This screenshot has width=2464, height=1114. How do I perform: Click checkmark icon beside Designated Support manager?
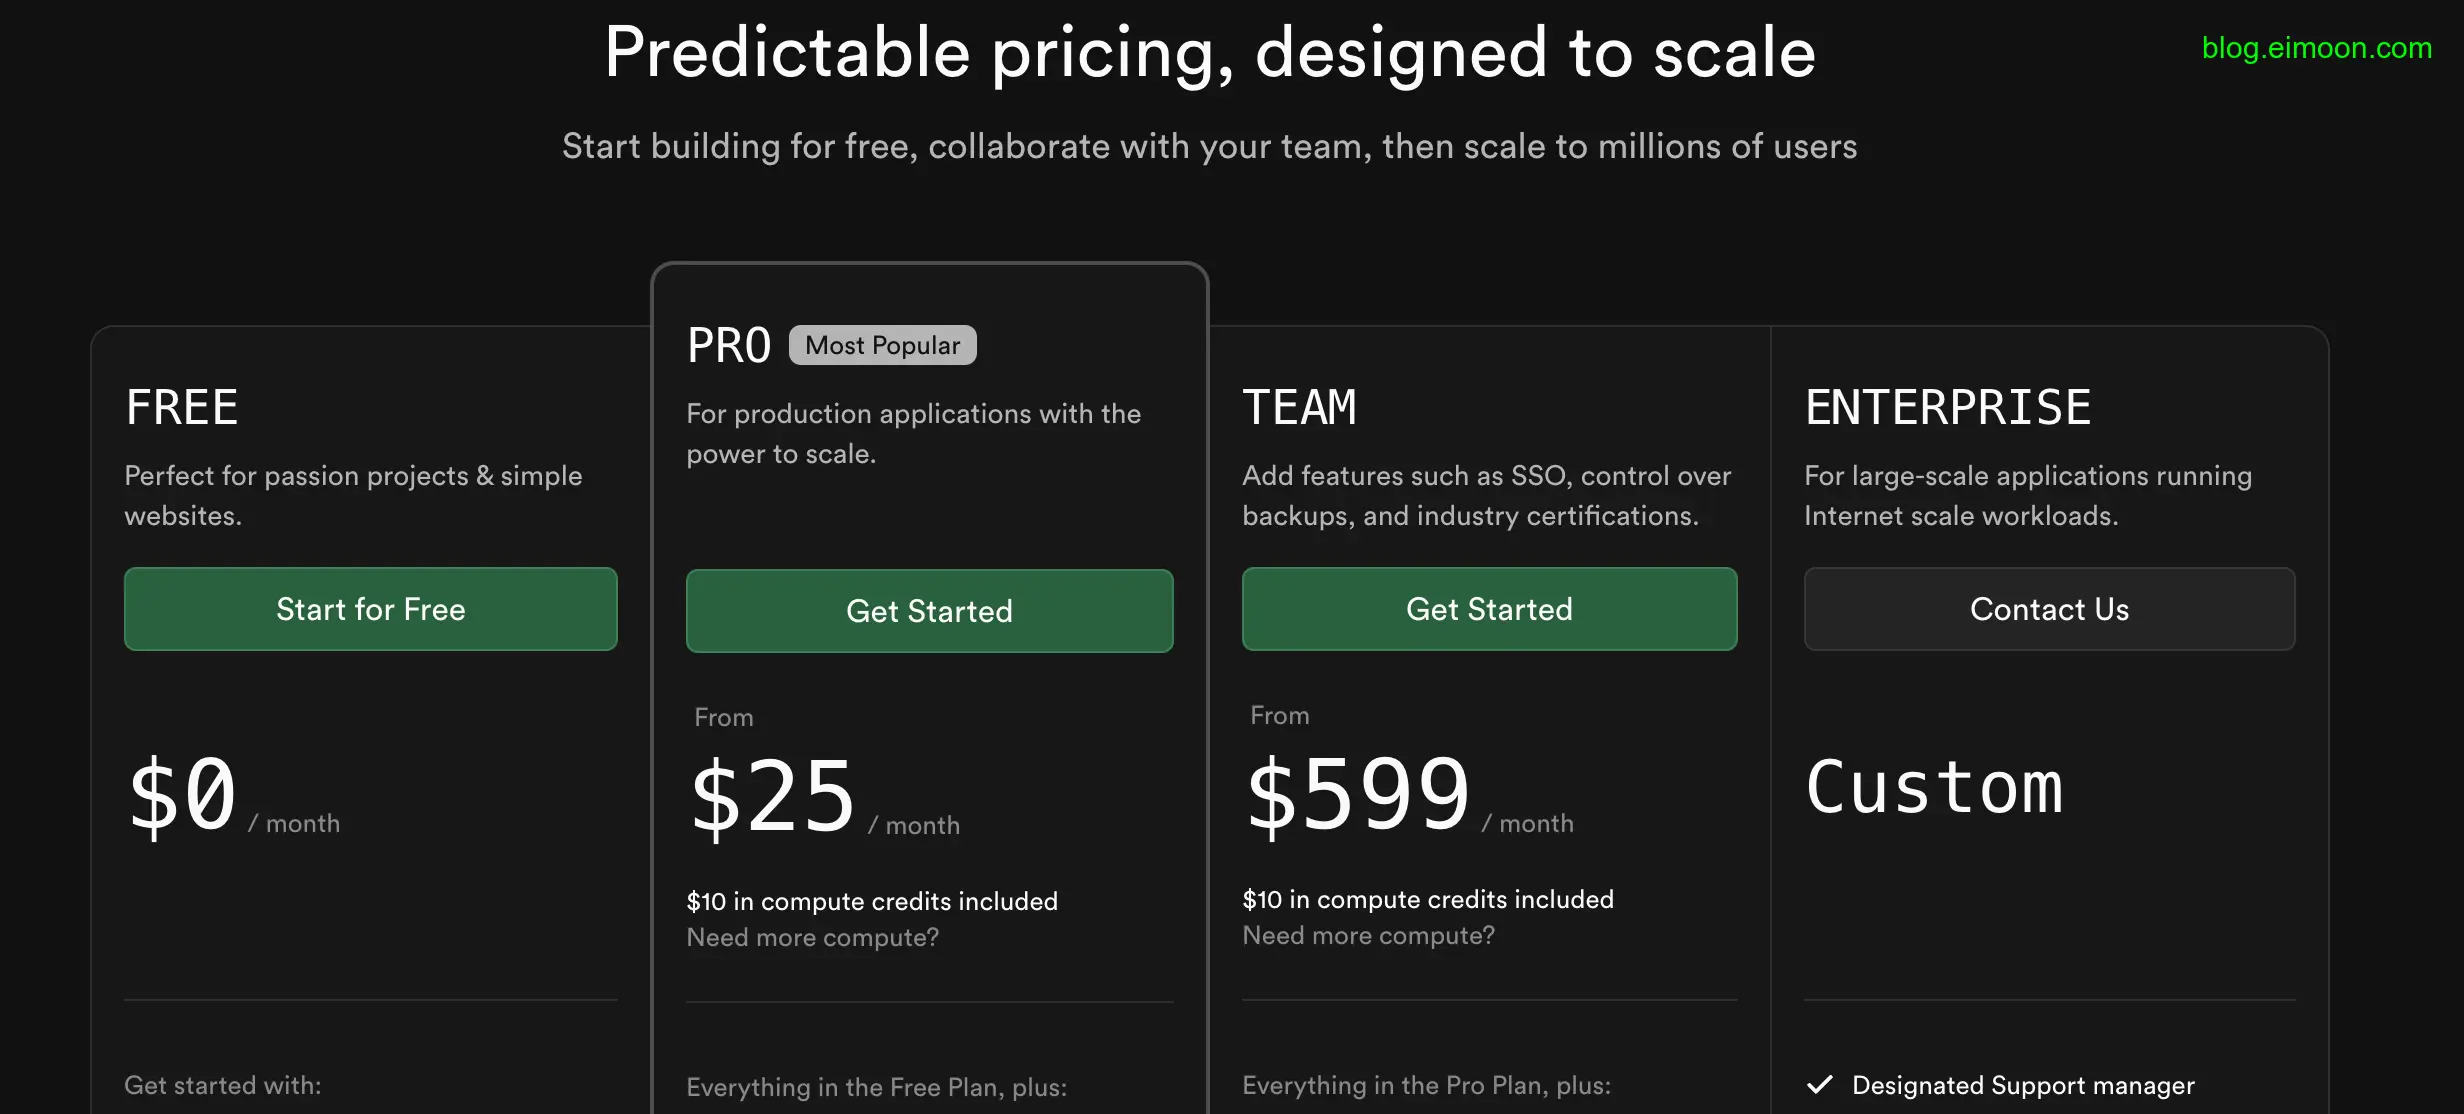(x=1820, y=1085)
